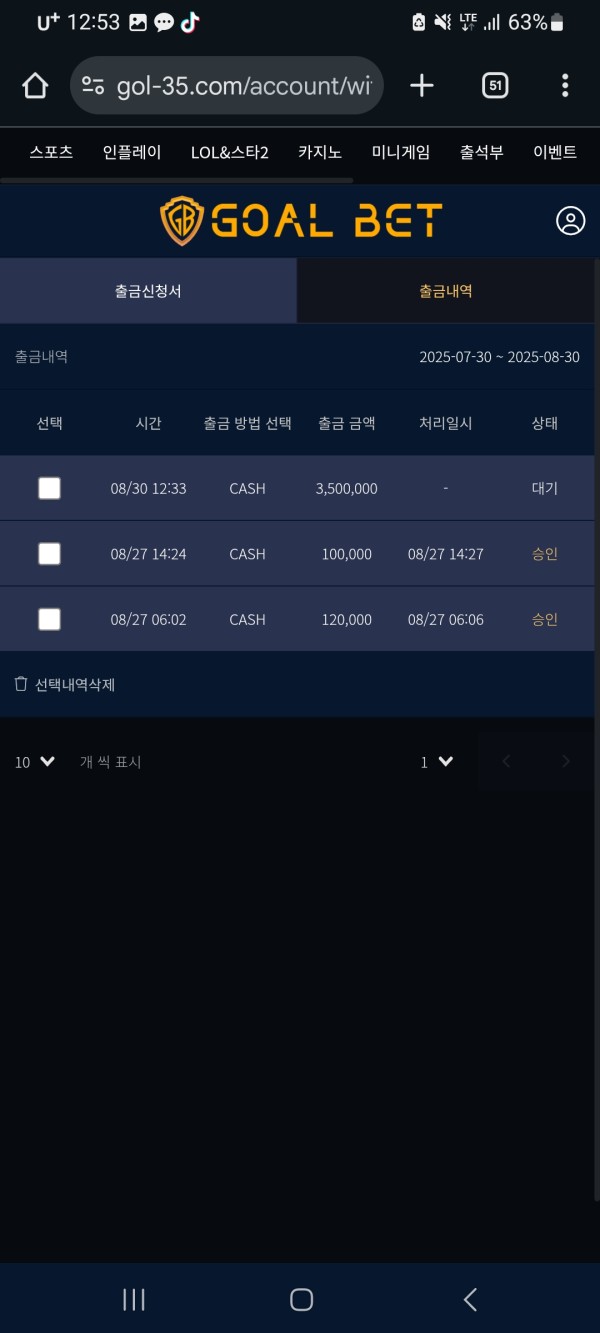Check the checkbox for the 3,500,000 withdrawal row
Viewport: 600px width, 1333px height.
pos(49,488)
